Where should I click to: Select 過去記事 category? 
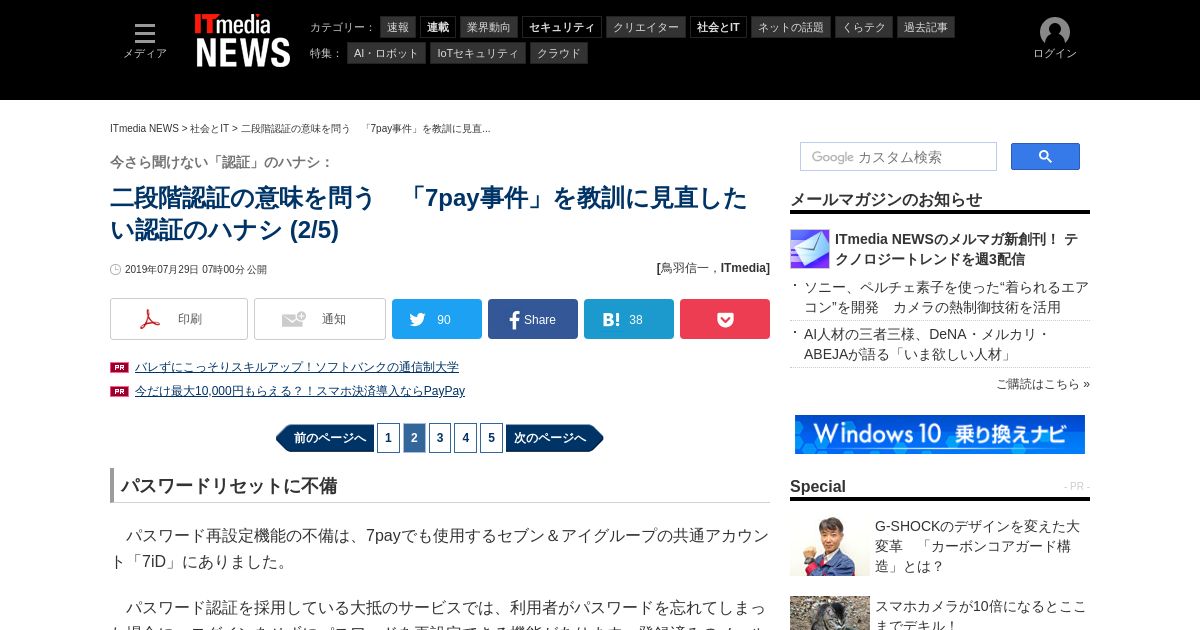pyautogui.click(x=926, y=27)
